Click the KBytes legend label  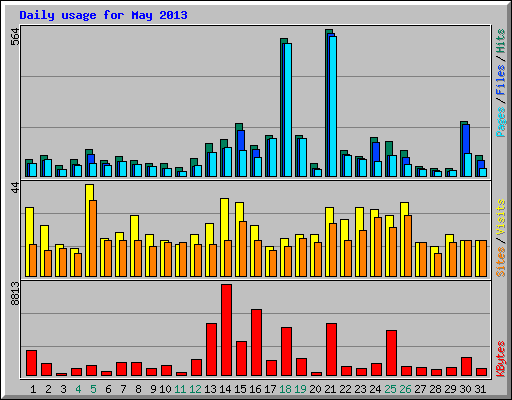500,359
